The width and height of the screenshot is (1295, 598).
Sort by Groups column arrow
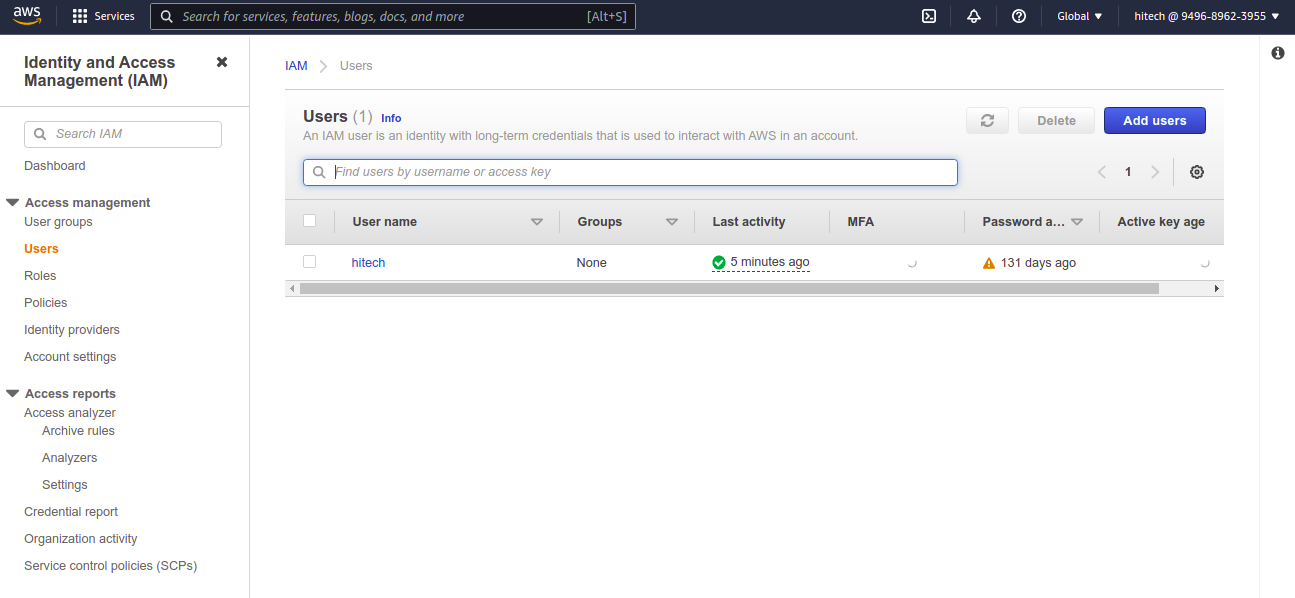672,222
